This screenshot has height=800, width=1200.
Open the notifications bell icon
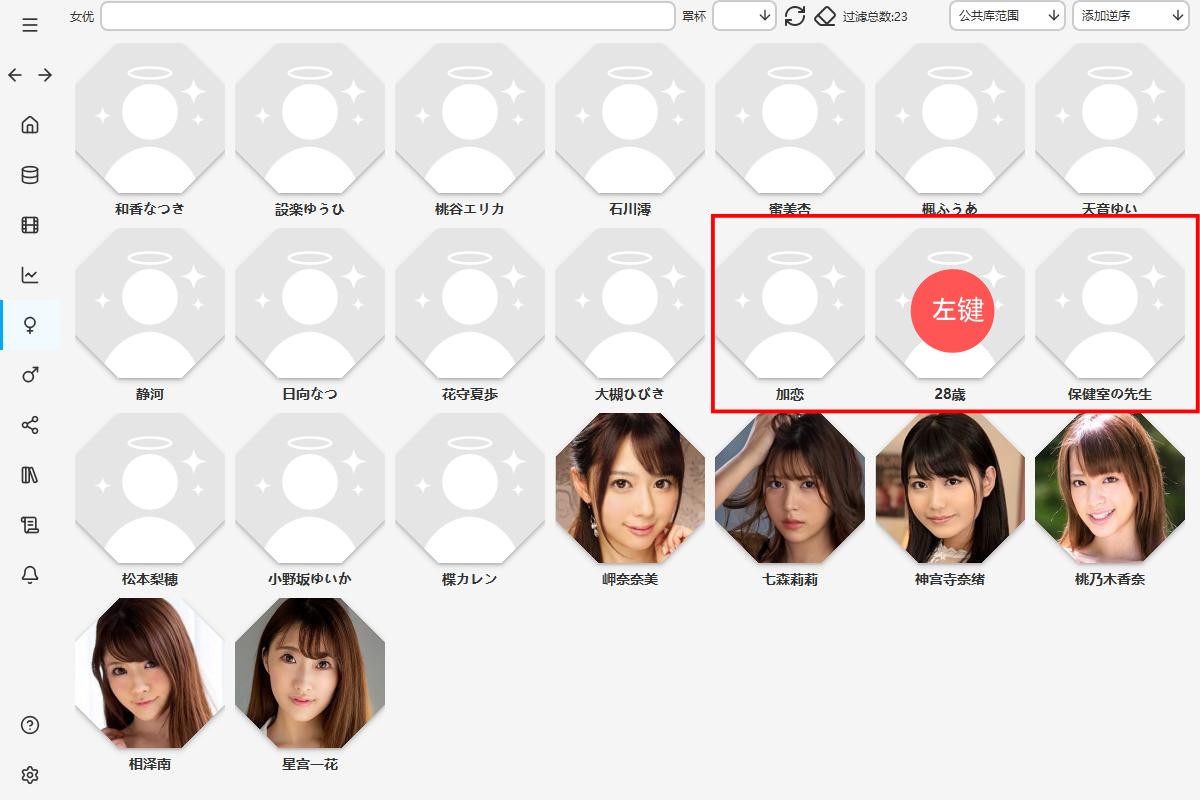click(x=30, y=575)
